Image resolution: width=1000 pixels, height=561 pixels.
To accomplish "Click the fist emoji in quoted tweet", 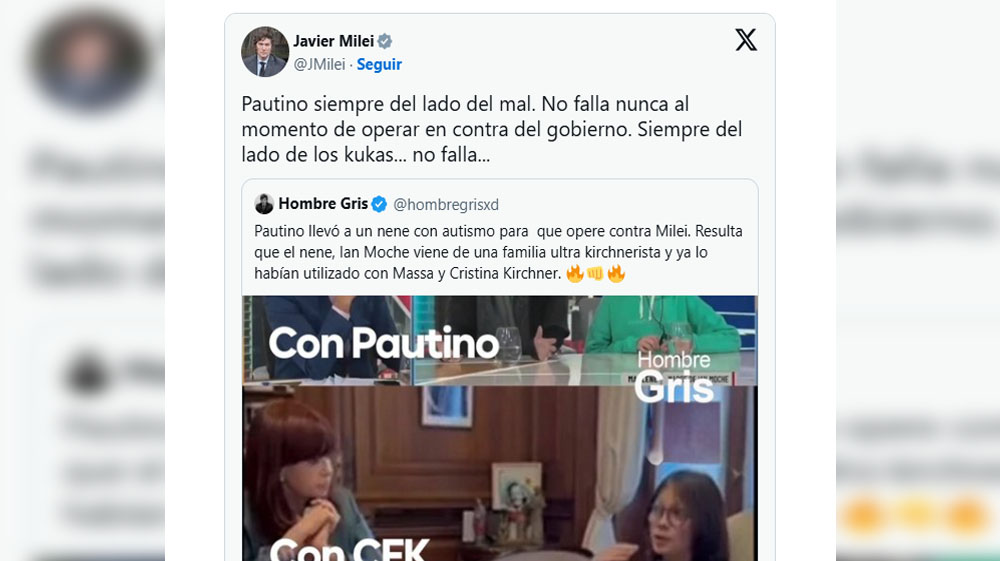I will 595,273.
